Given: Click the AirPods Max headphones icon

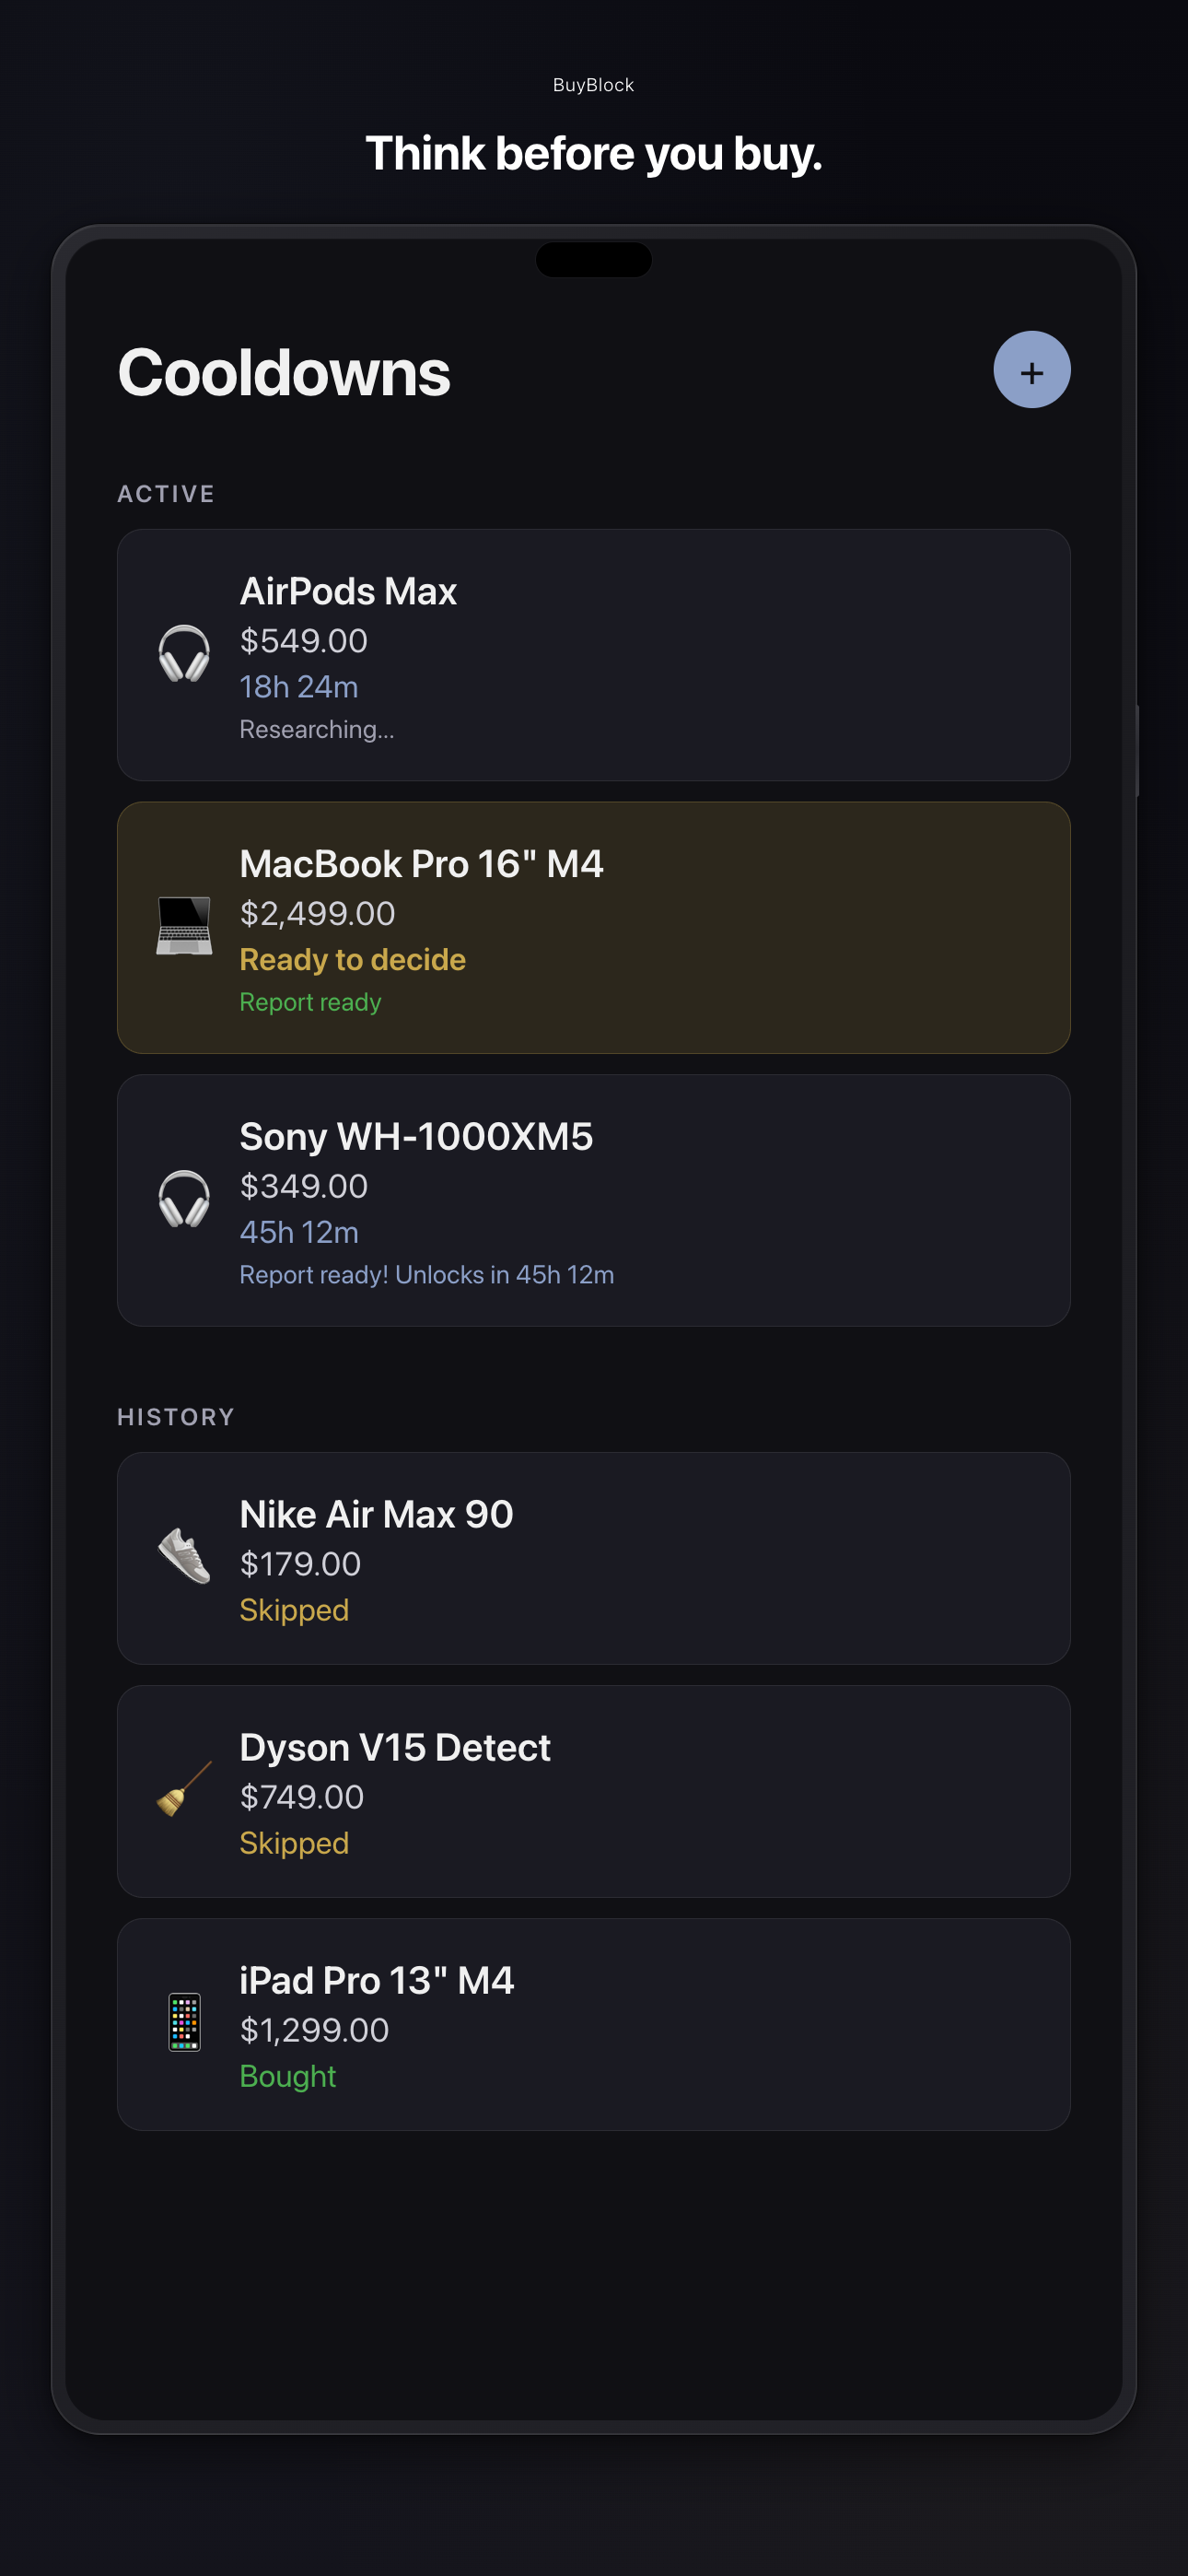Looking at the screenshot, I should 184,655.
